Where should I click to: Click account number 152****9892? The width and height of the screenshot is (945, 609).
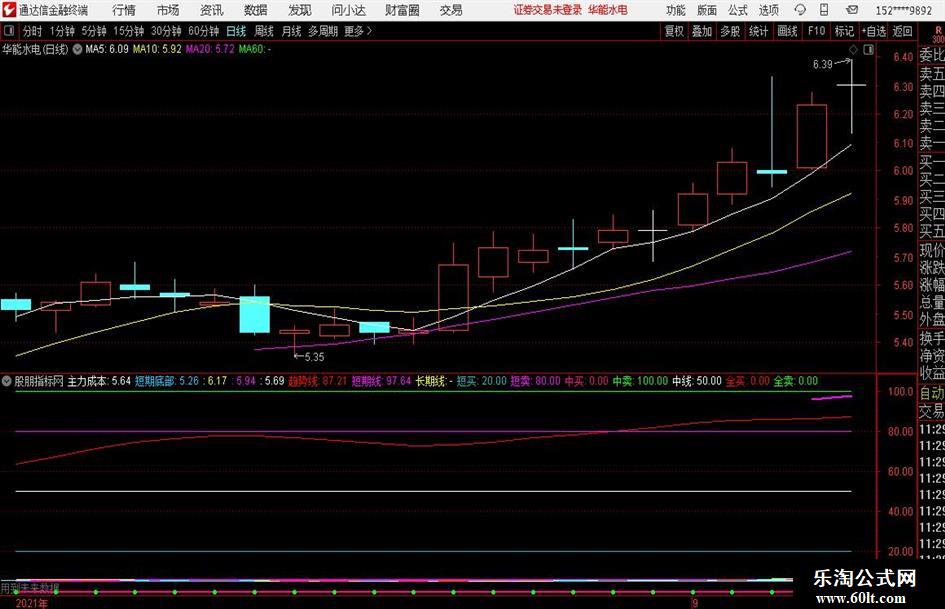pos(903,10)
